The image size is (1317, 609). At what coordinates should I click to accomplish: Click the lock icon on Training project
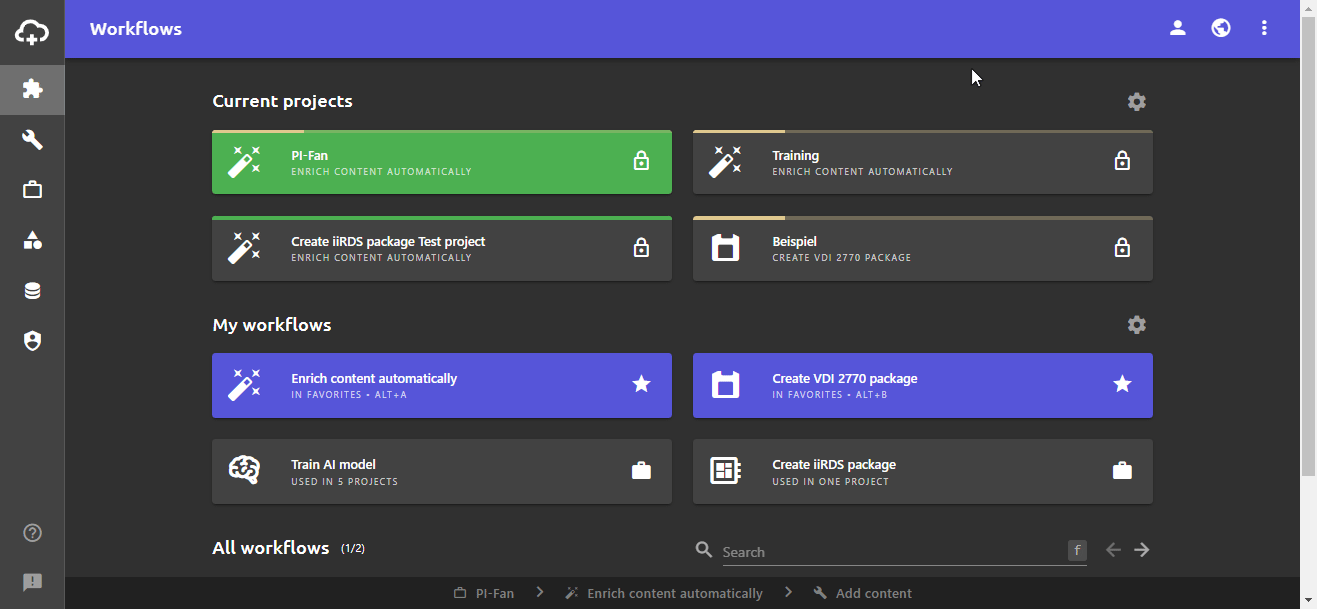1122,161
